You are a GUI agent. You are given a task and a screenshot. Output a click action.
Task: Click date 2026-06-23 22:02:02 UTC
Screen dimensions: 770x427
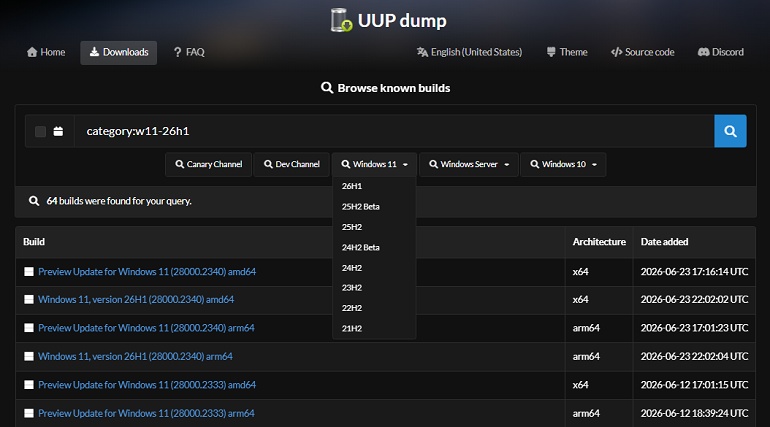[x=694, y=299]
